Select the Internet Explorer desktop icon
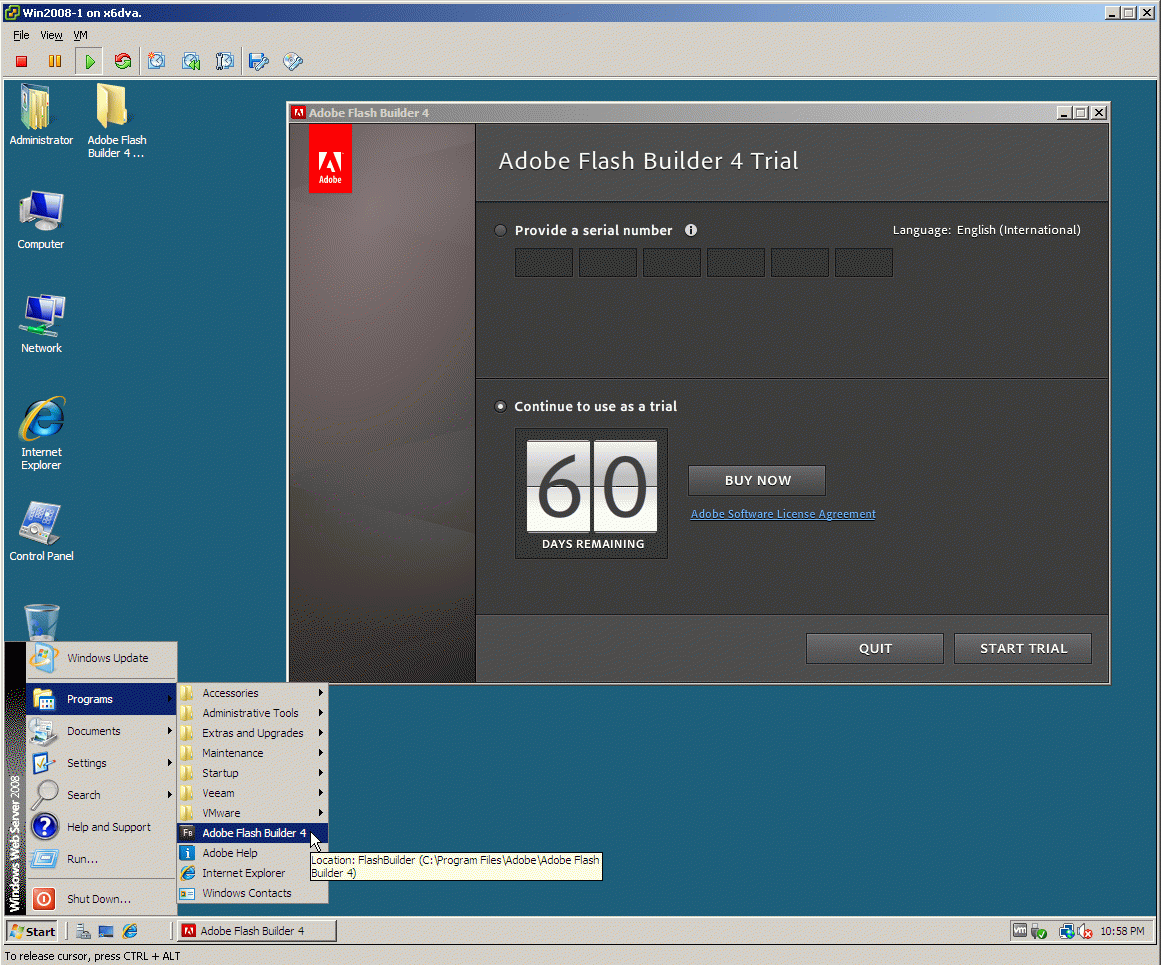The width and height of the screenshot is (1161, 965). (x=41, y=434)
